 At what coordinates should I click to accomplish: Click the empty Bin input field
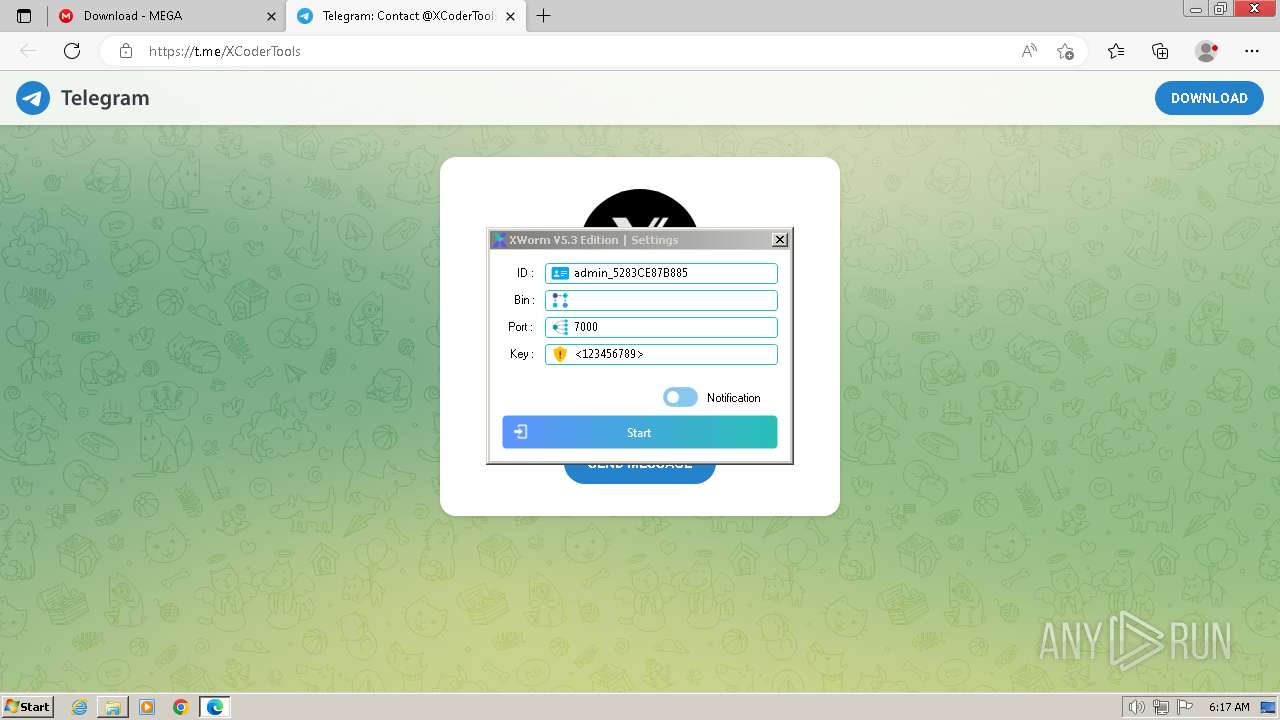coord(661,300)
